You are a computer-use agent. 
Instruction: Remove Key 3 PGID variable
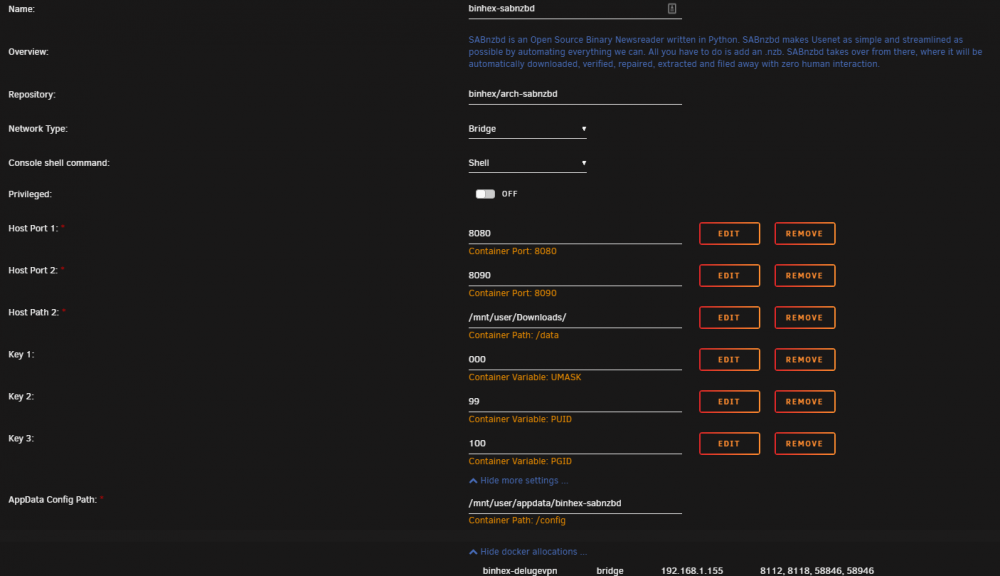pos(804,444)
